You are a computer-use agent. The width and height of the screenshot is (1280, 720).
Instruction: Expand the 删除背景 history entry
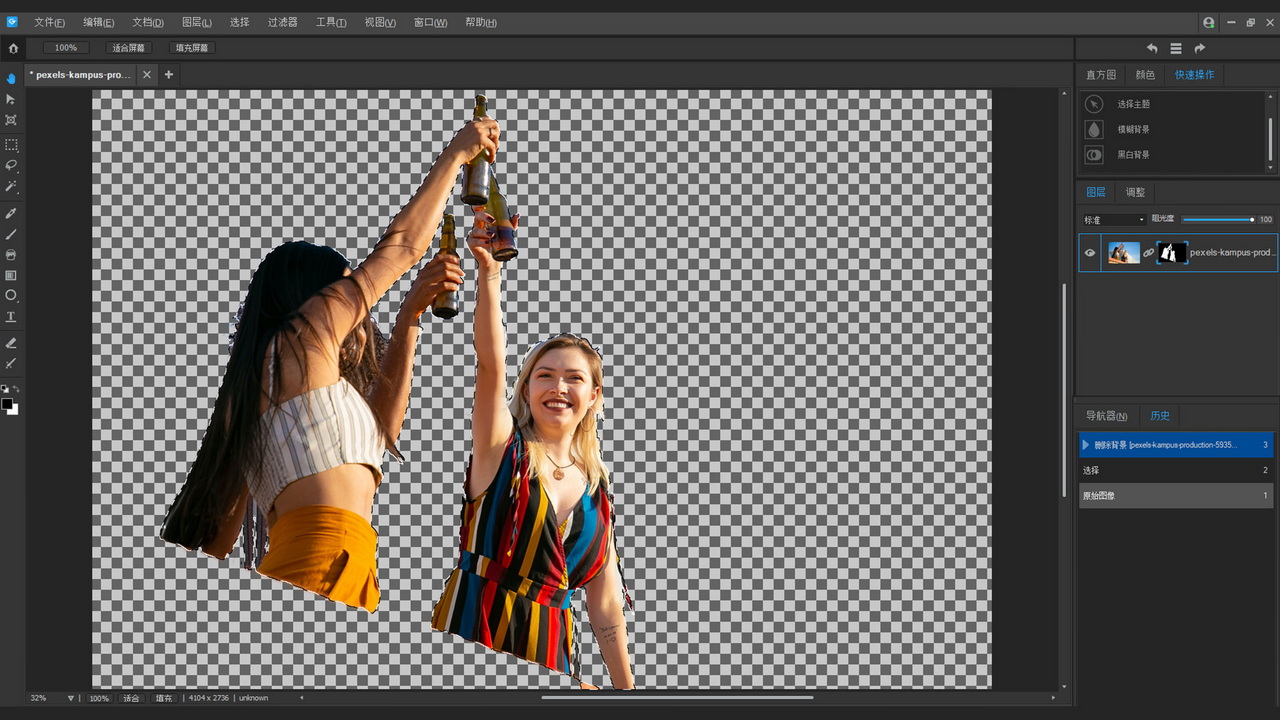(x=1086, y=445)
